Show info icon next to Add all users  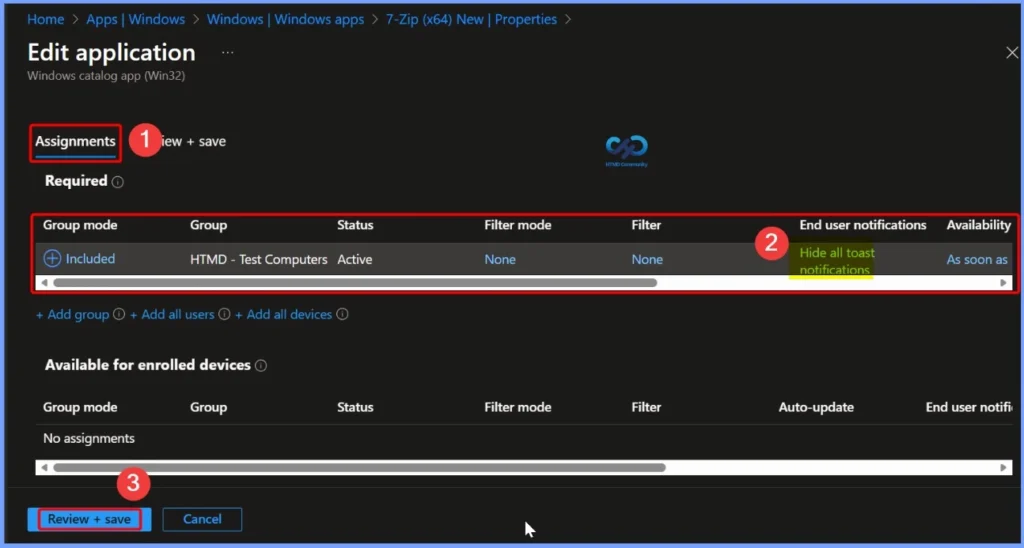coord(224,314)
